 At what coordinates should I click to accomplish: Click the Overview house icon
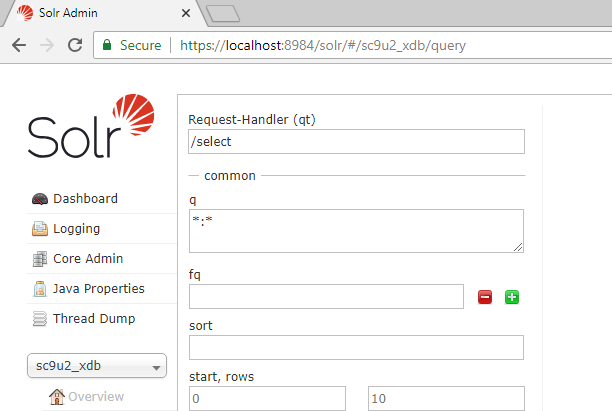57,397
